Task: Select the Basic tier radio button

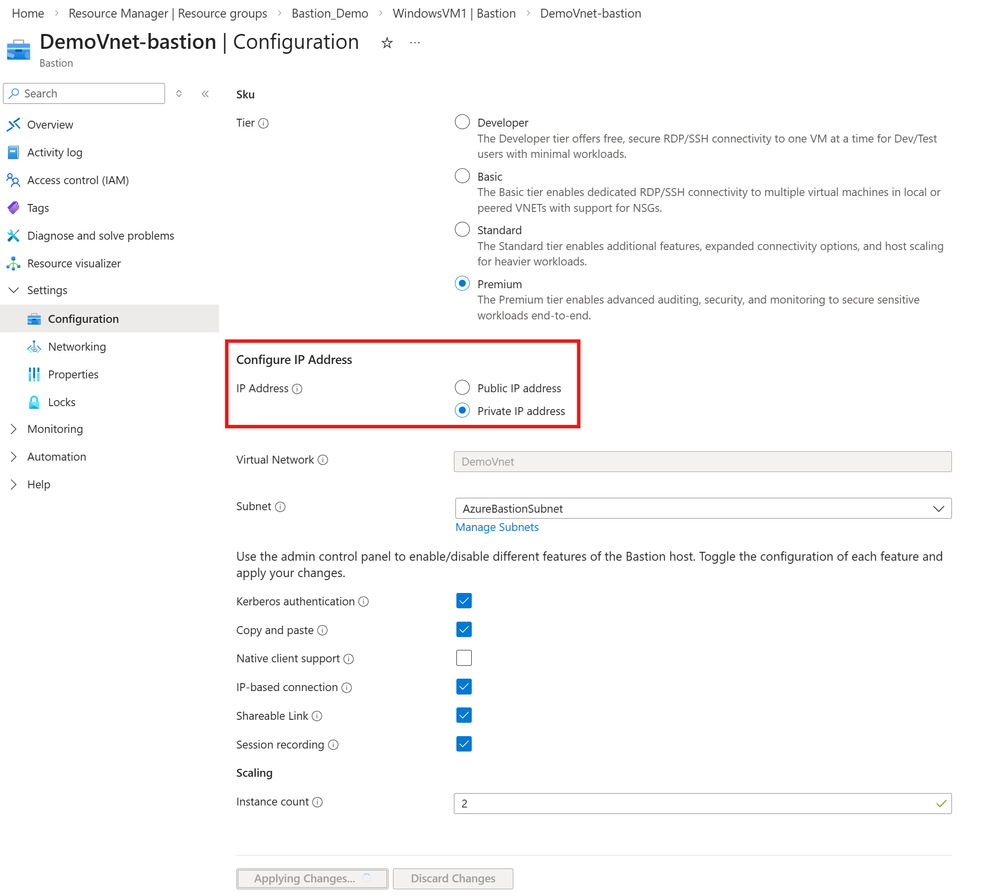Action: [x=463, y=175]
